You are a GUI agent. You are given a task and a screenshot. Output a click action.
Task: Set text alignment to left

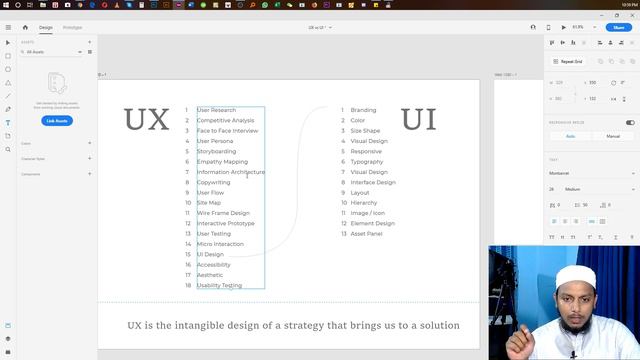click(x=554, y=221)
